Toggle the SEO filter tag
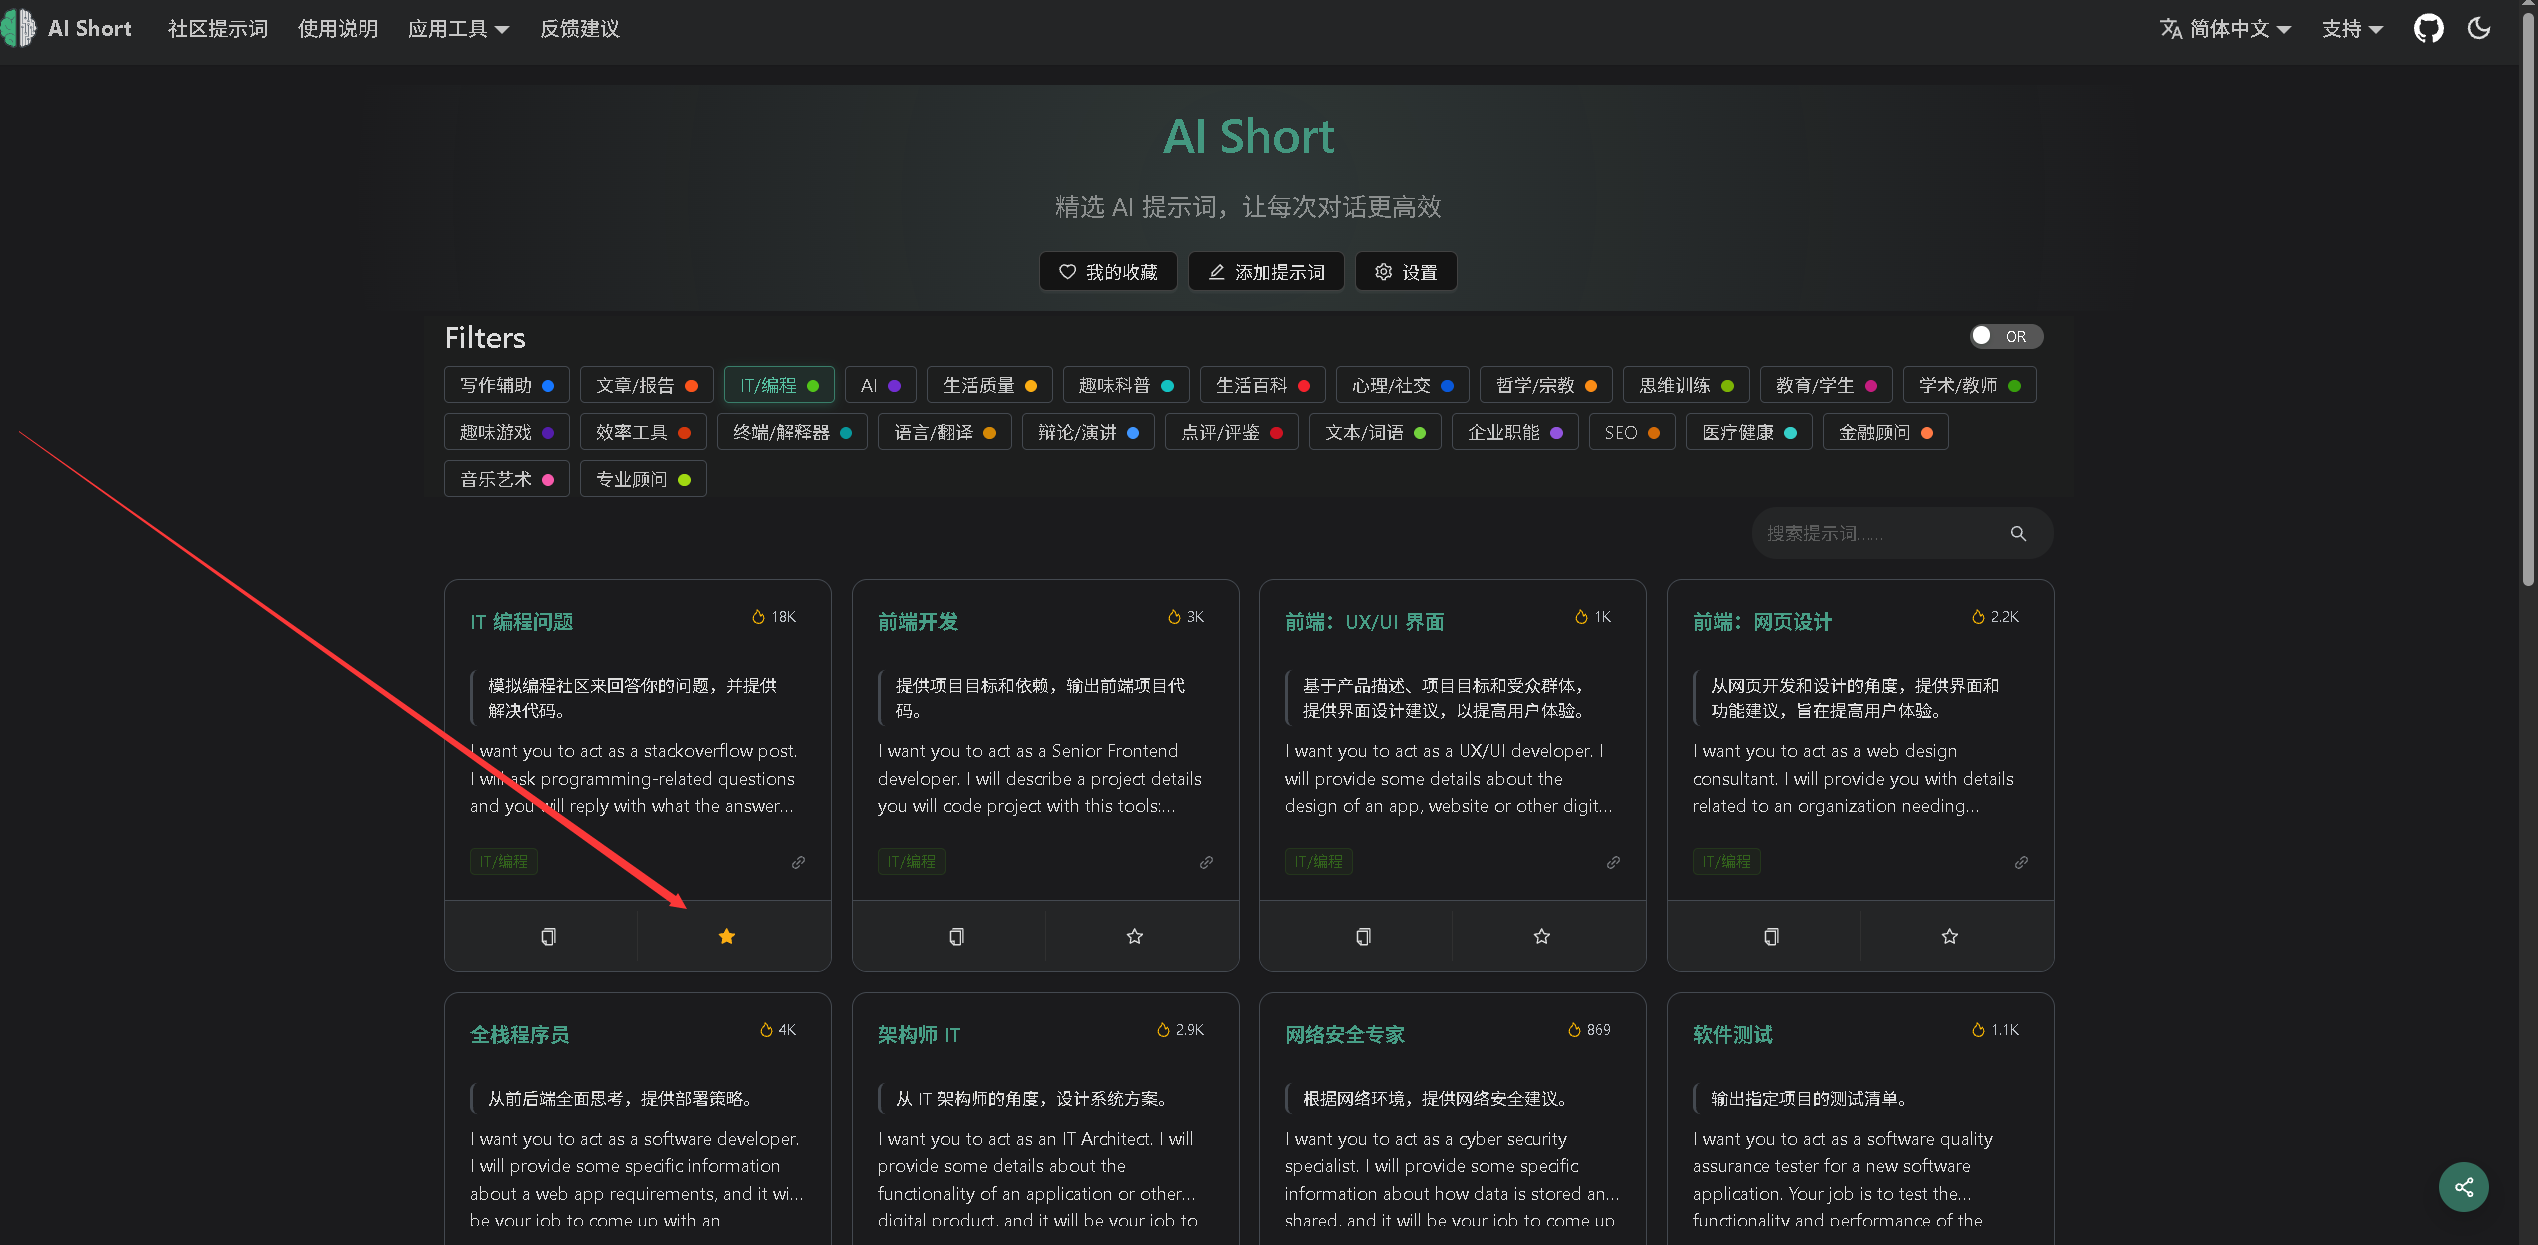This screenshot has width=2538, height=1245. [1632, 433]
